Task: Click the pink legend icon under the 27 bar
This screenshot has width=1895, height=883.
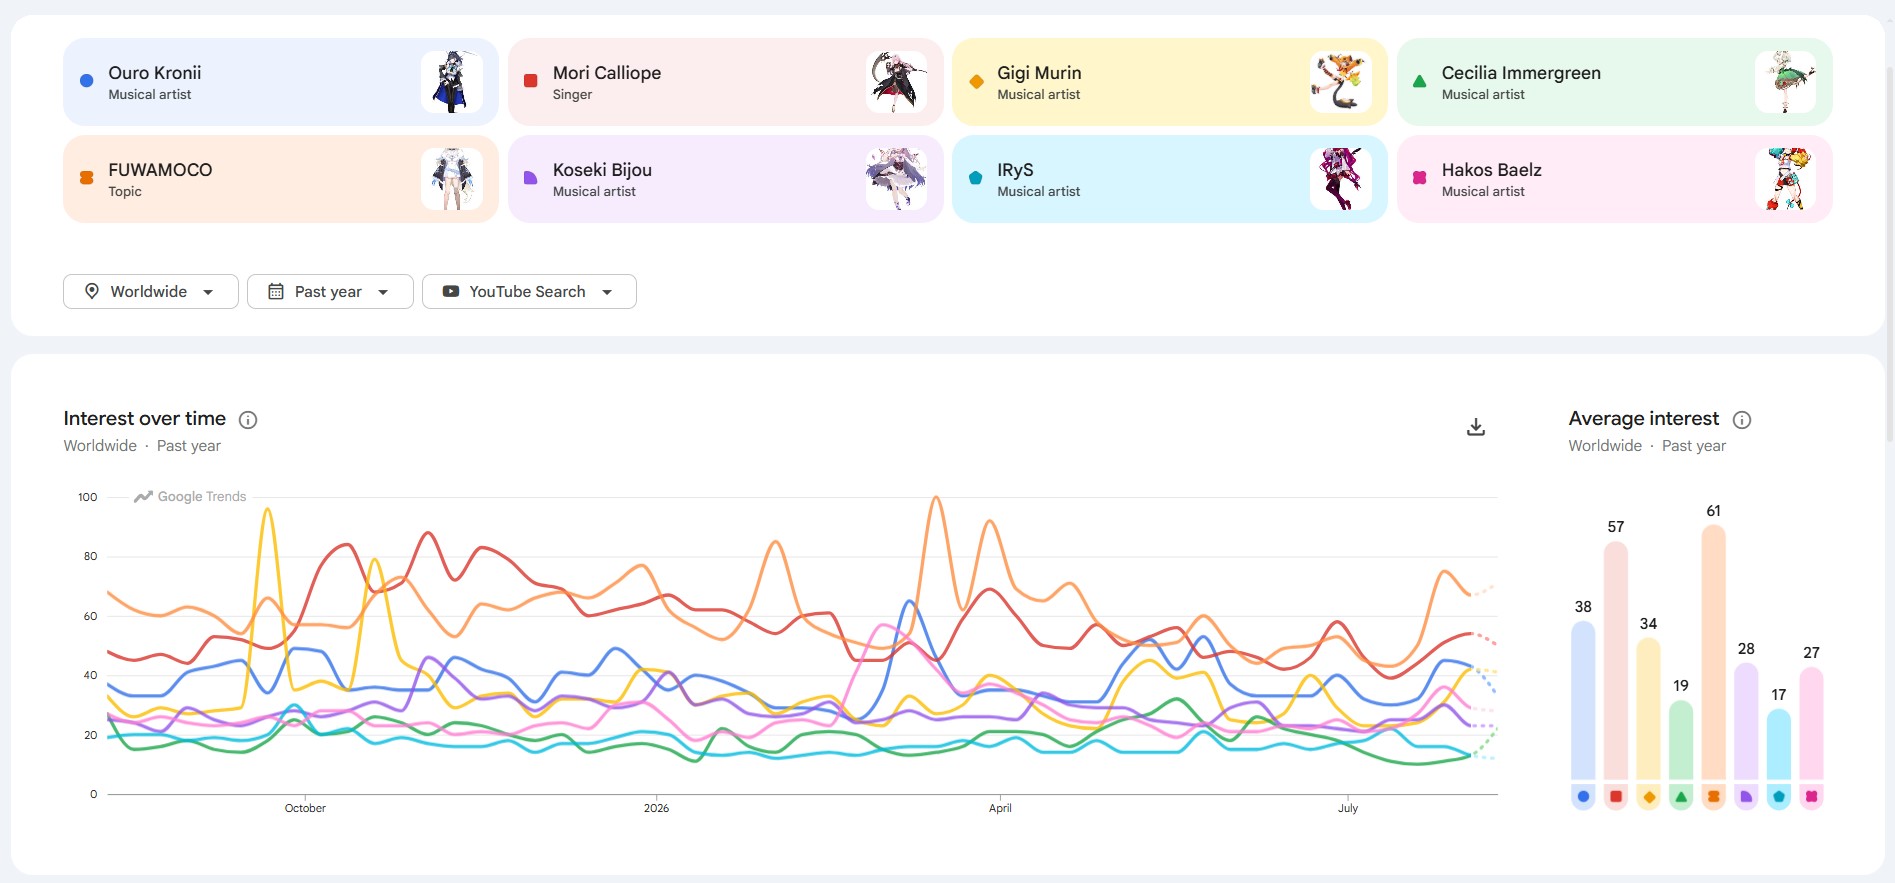Action: click(1811, 797)
